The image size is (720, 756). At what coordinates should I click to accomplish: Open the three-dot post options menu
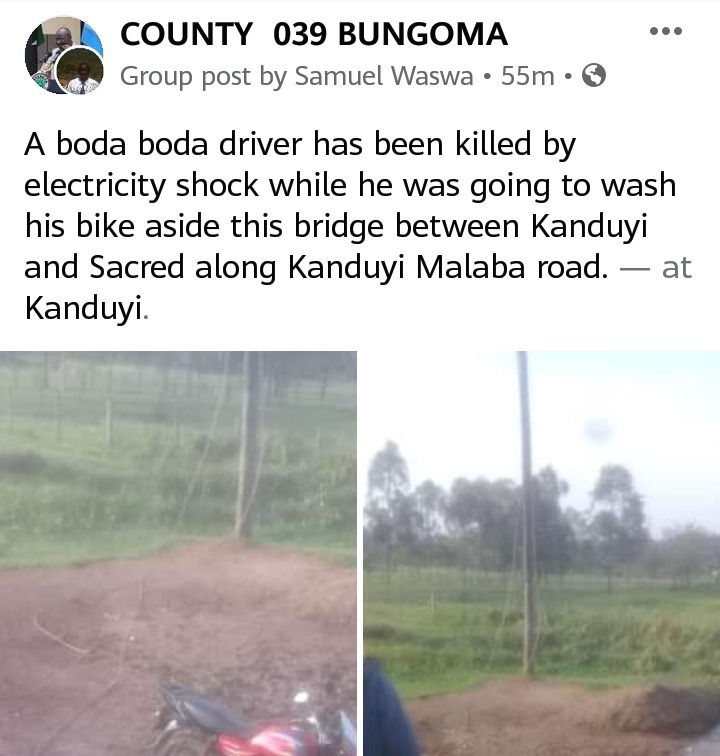pyautogui.click(x=666, y=31)
